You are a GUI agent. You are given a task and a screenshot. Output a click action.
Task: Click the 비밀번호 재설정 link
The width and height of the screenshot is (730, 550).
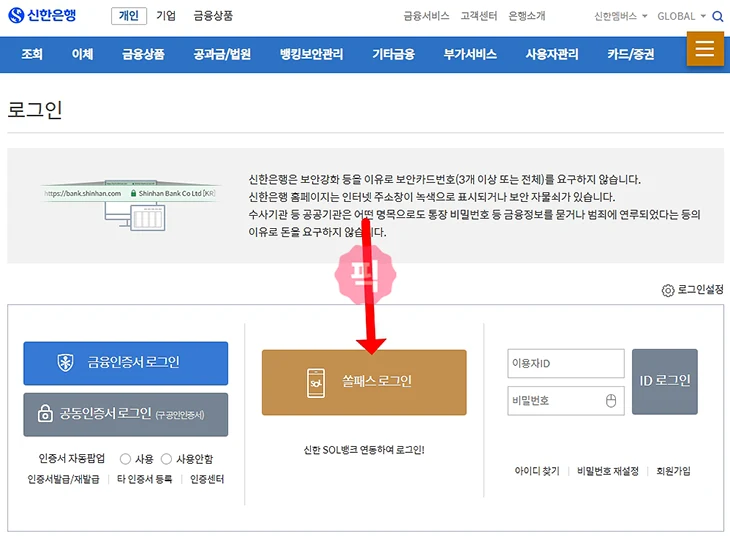[x=608, y=471]
